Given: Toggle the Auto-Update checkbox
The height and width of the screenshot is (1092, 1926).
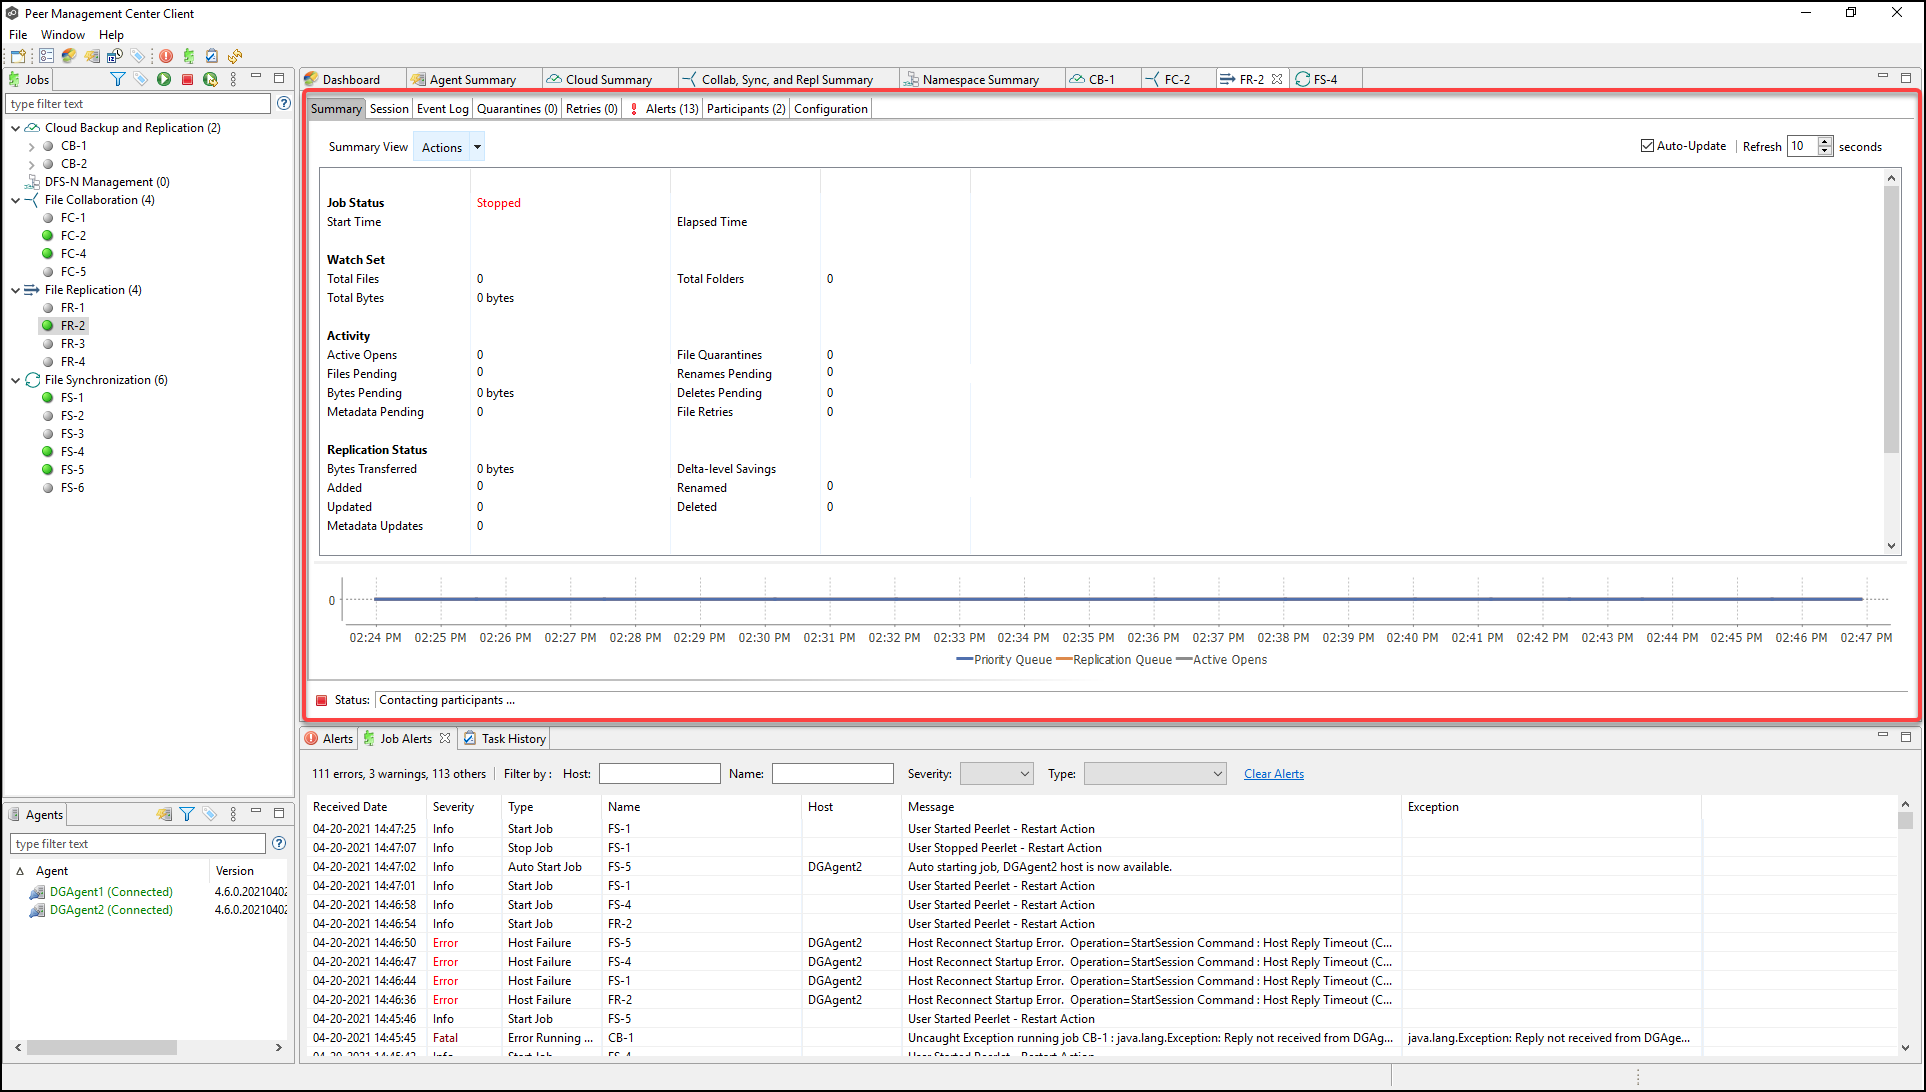Looking at the screenshot, I should [x=1647, y=146].
